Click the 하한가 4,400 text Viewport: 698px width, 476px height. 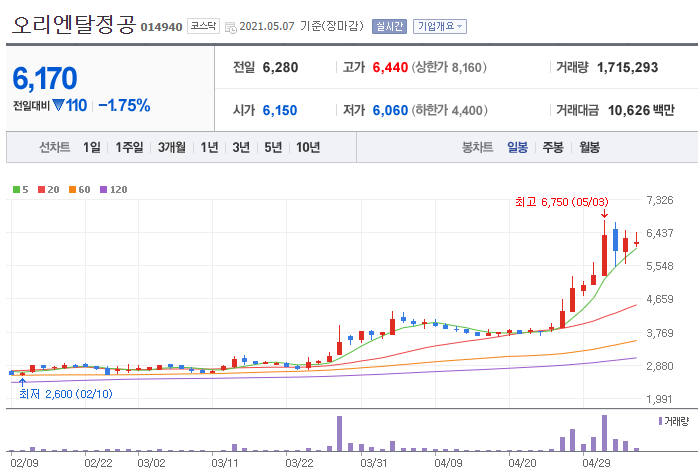click(449, 110)
